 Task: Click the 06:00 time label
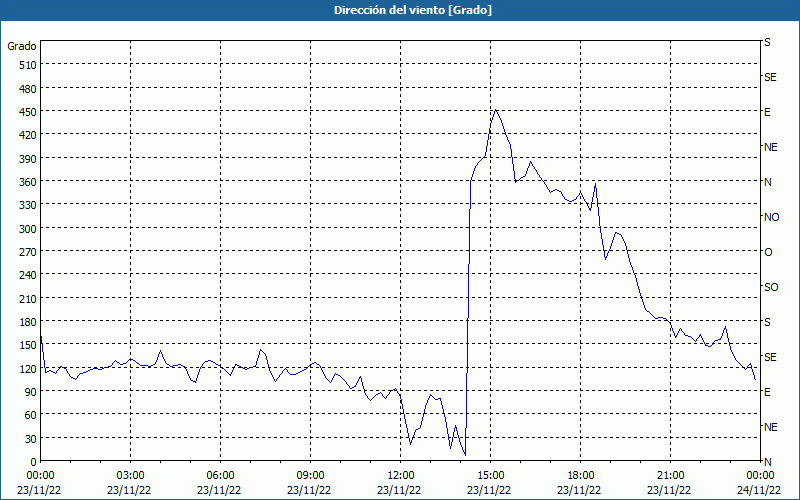click(x=220, y=476)
